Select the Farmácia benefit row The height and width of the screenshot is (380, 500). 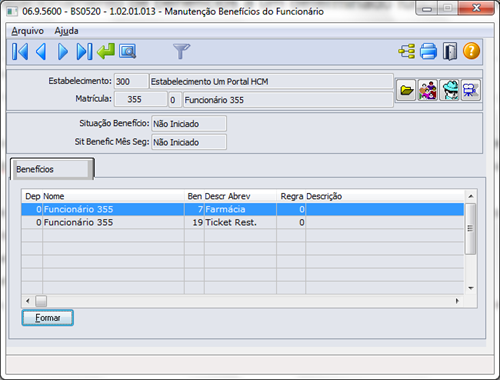coord(243,209)
